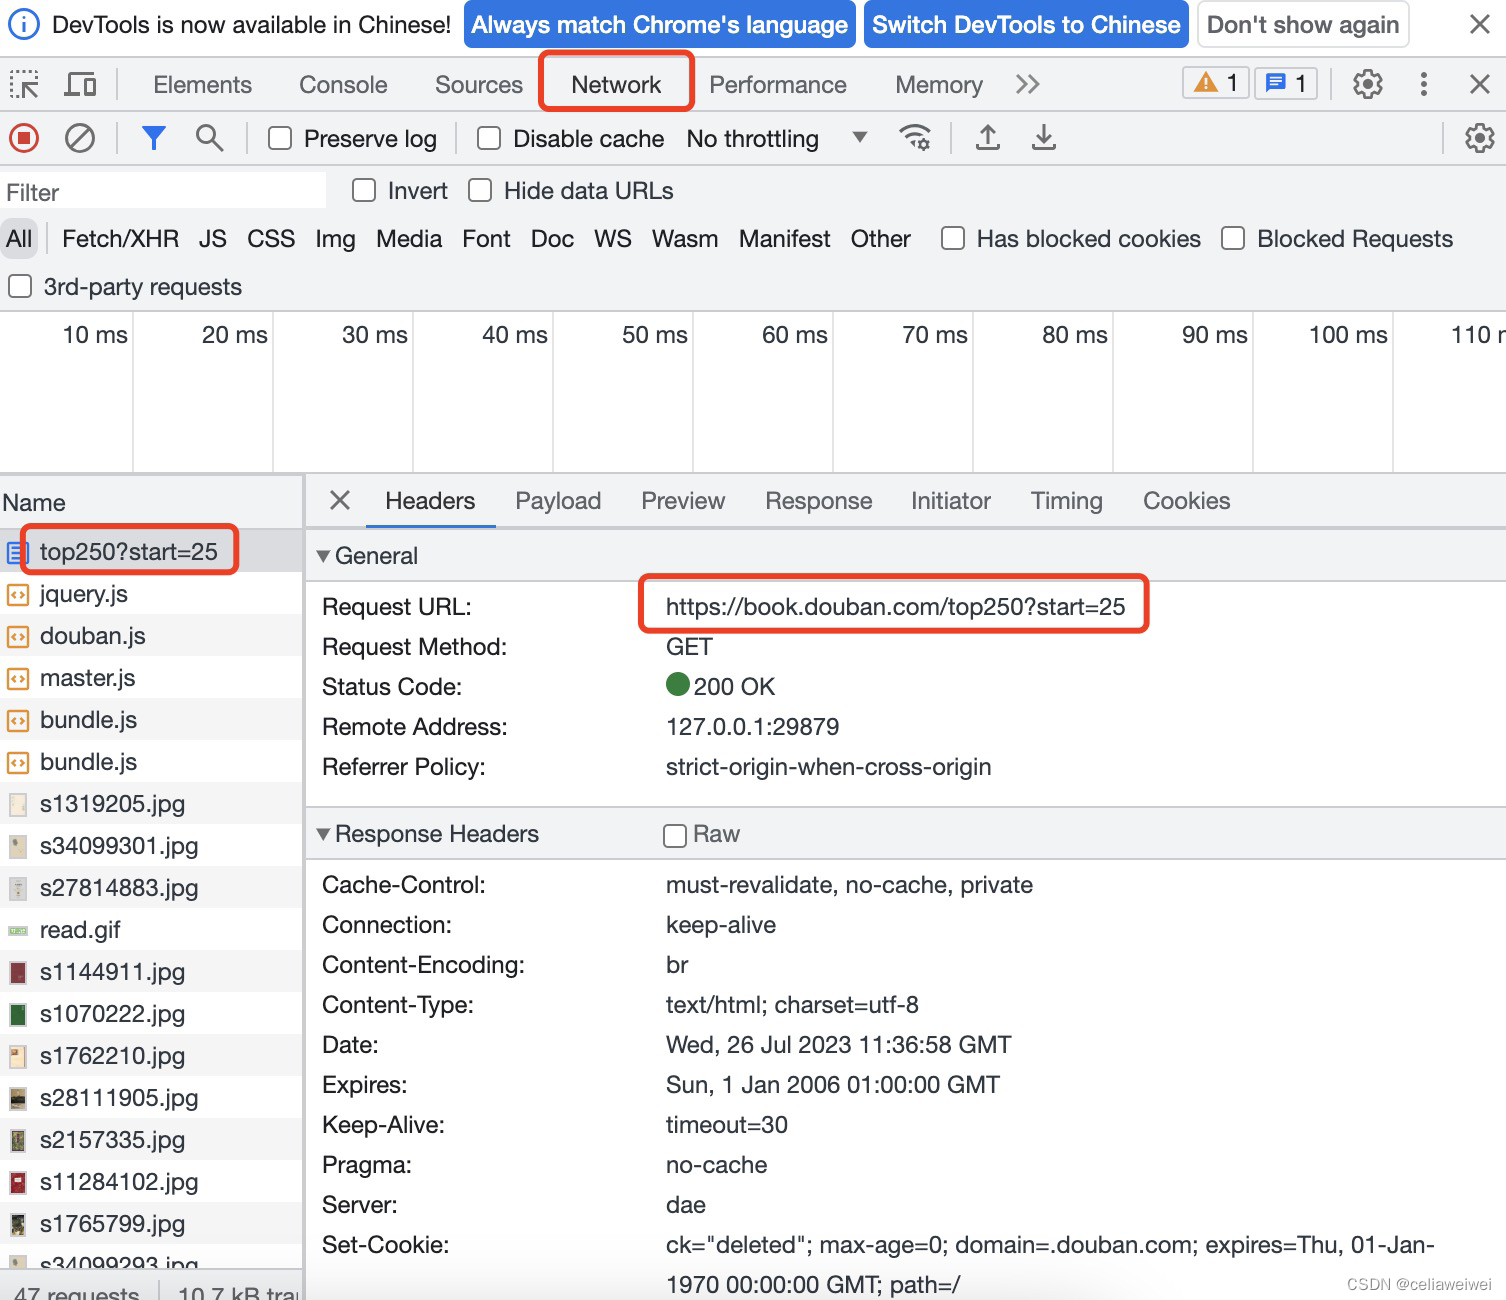Open the Performance panel
The image size is (1506, 1300).
778,85
